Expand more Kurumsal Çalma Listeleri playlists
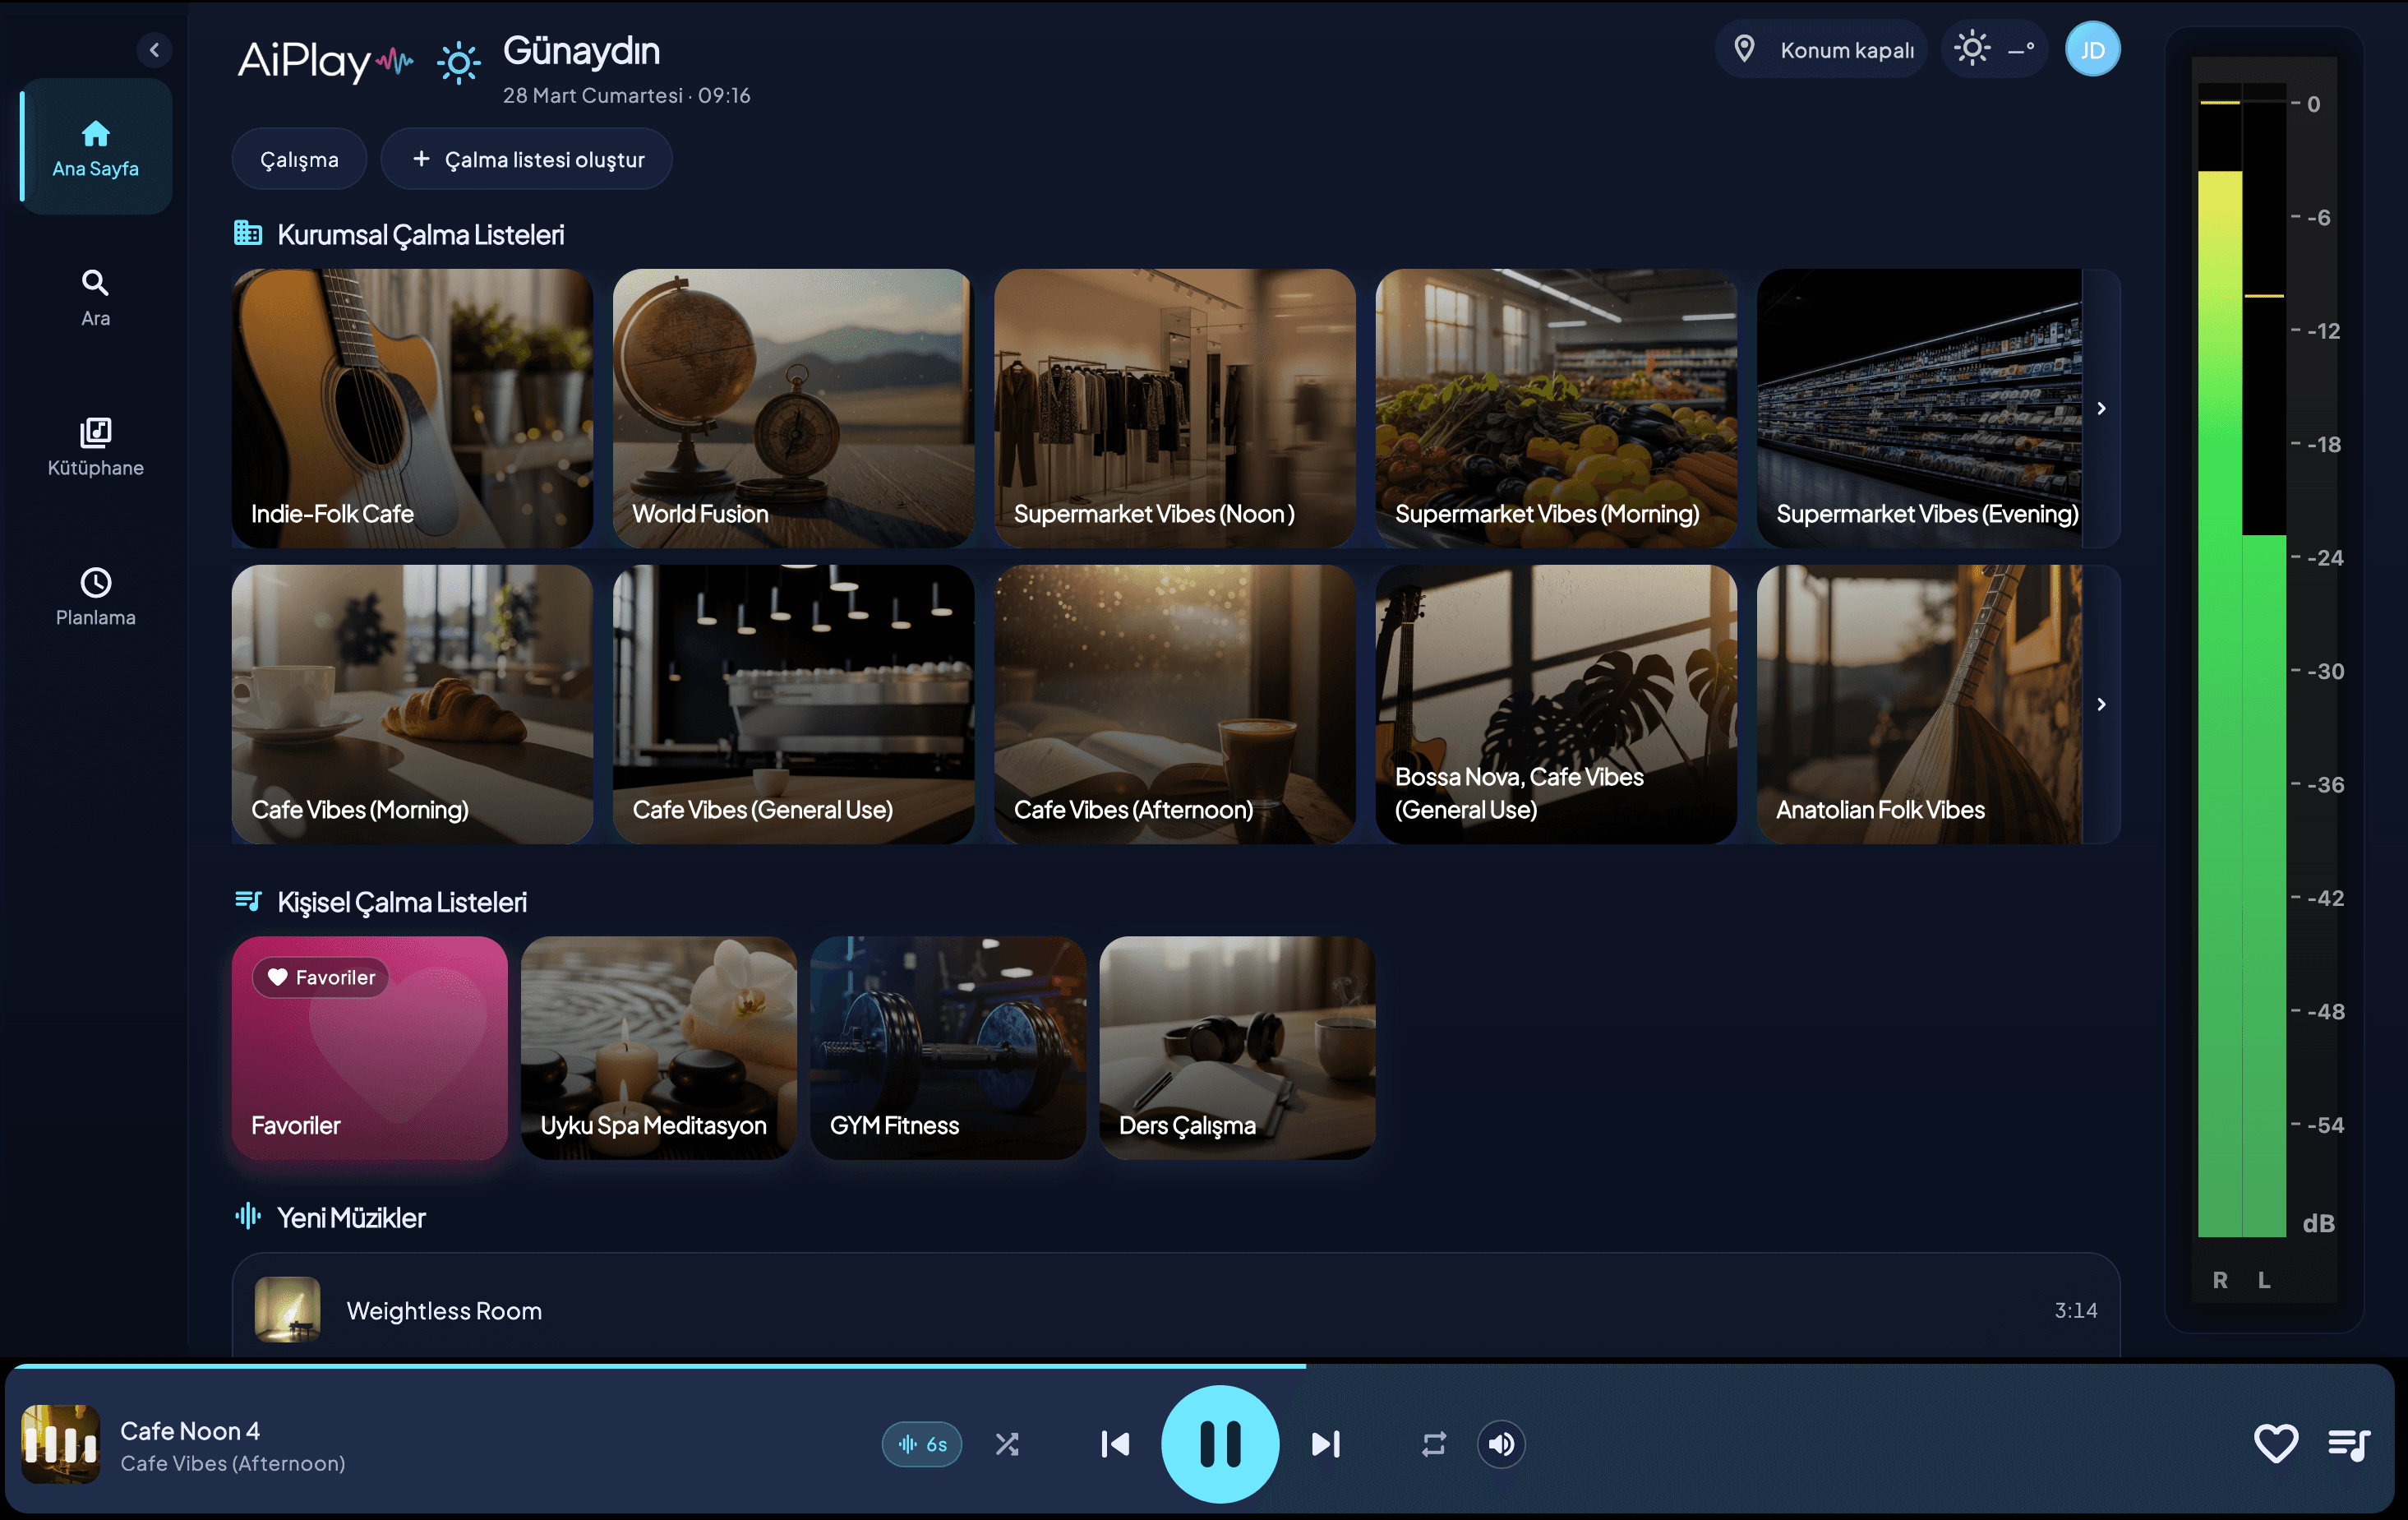2408x1520 pixels. (x=2101, y=408)
